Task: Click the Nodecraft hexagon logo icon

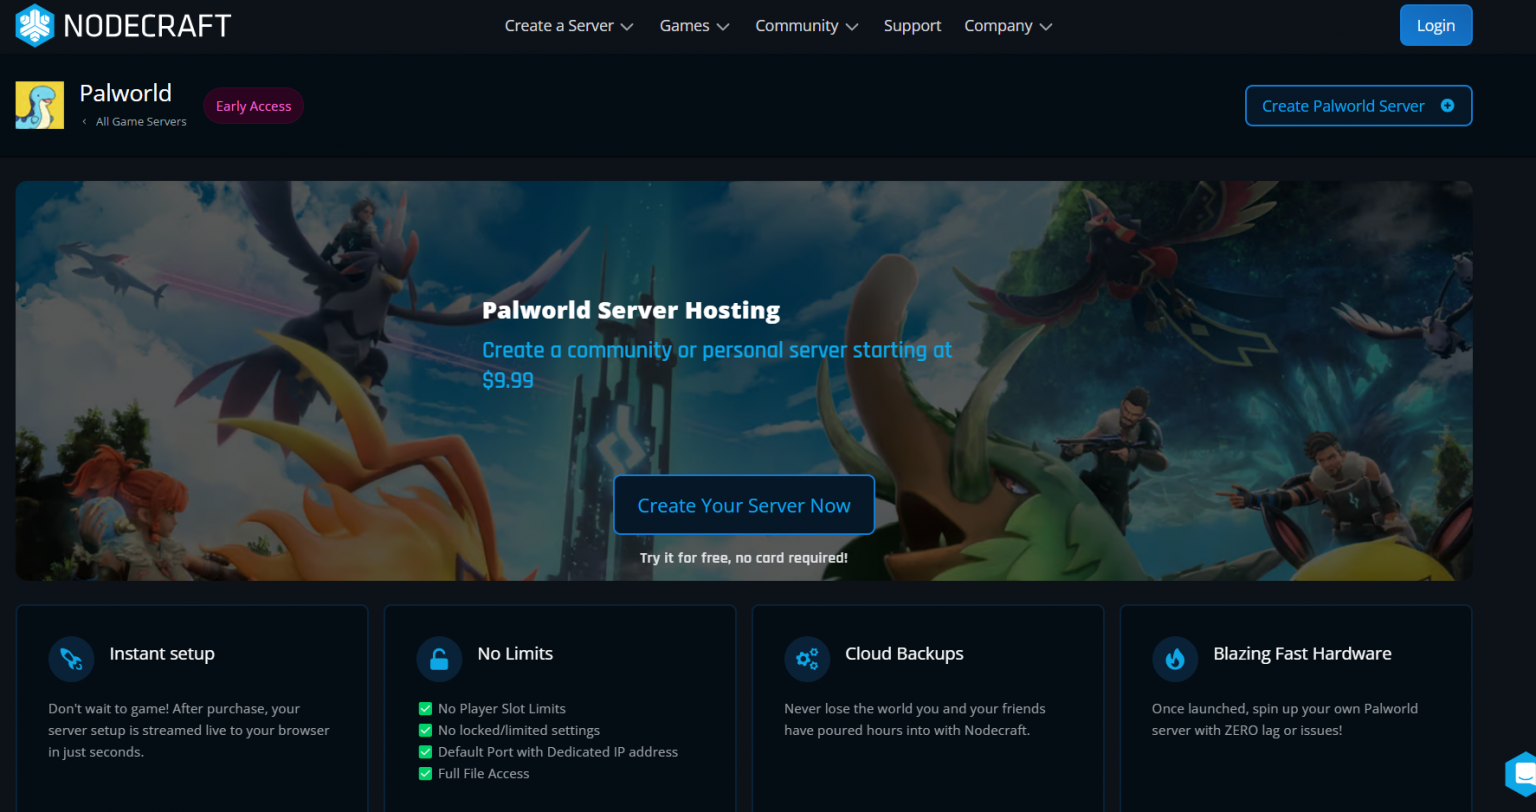Action: click(x=35, y=26)
